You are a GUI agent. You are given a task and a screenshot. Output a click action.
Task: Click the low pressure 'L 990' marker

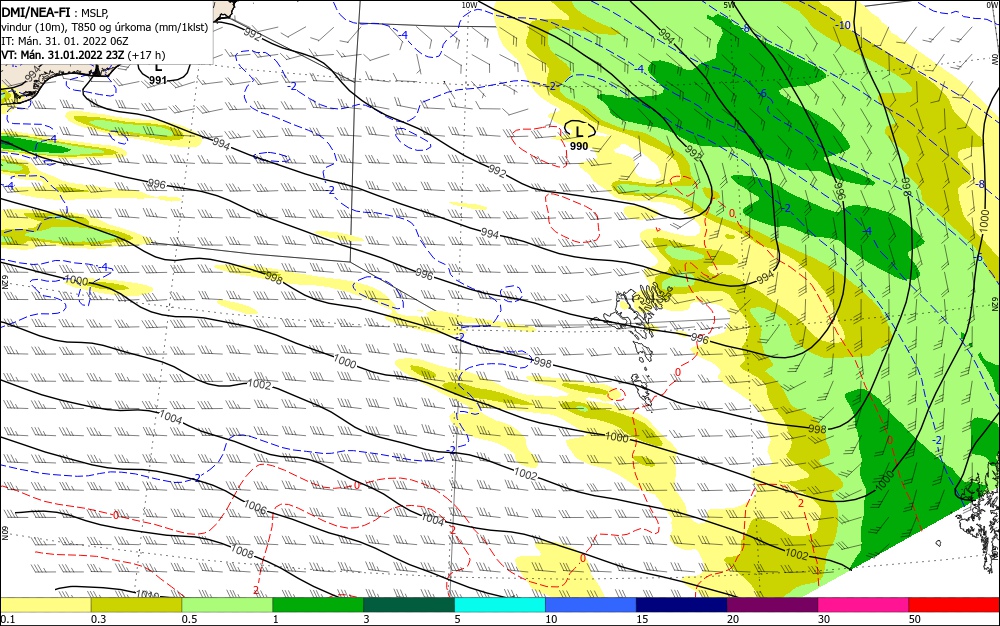pos(579,137)
